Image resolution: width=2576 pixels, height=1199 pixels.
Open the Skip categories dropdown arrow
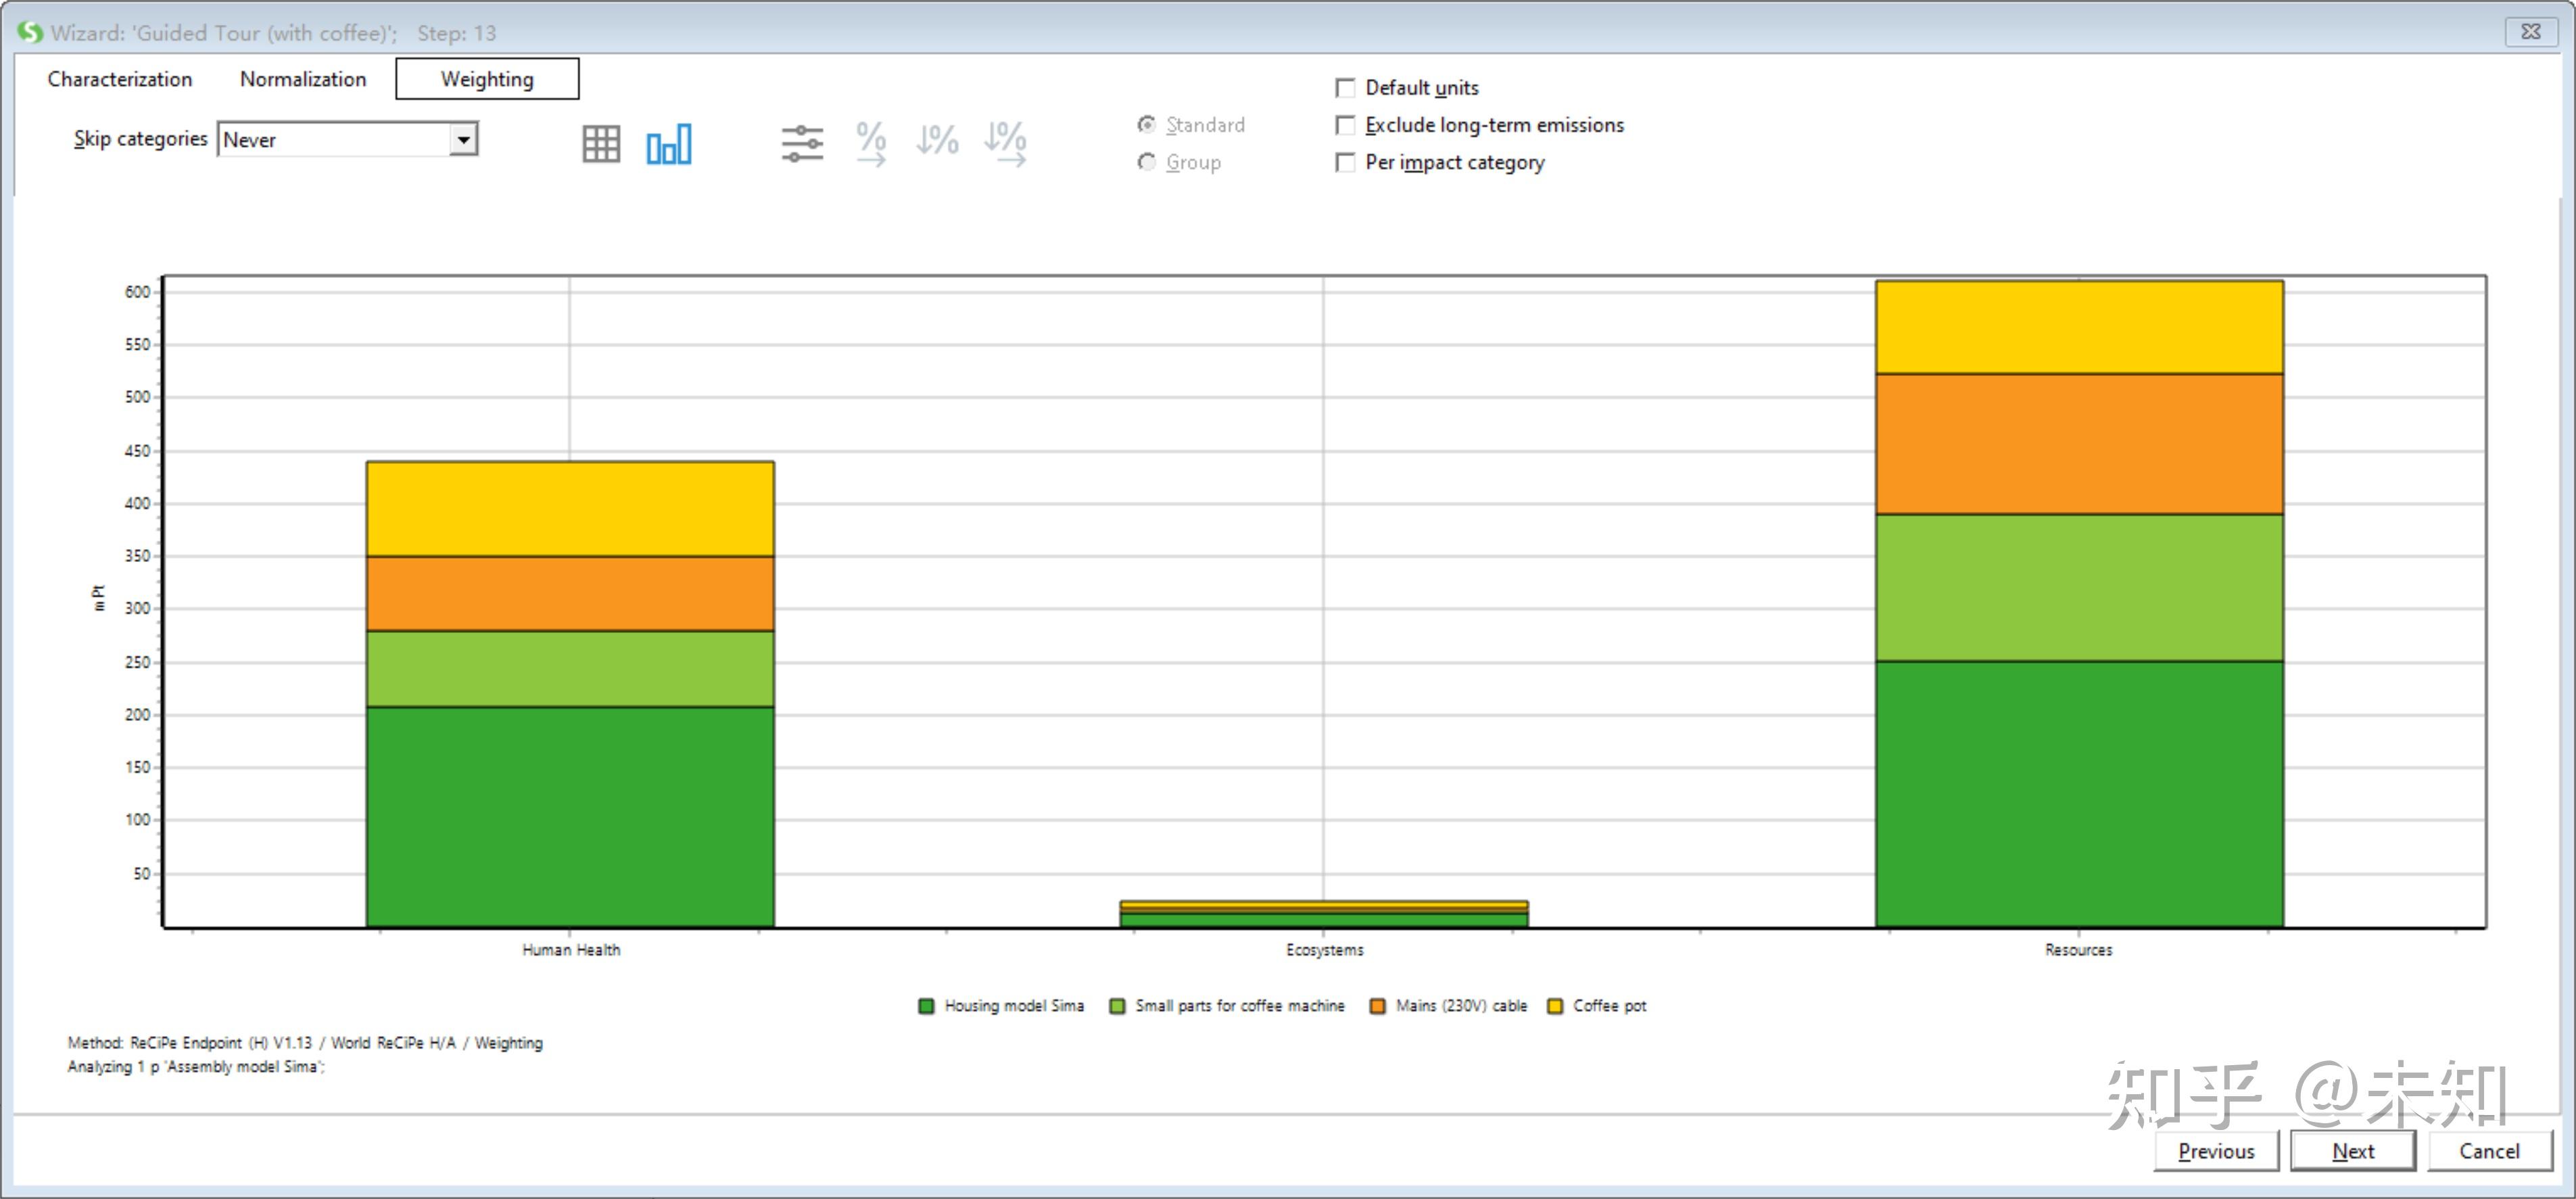point(463,139)
